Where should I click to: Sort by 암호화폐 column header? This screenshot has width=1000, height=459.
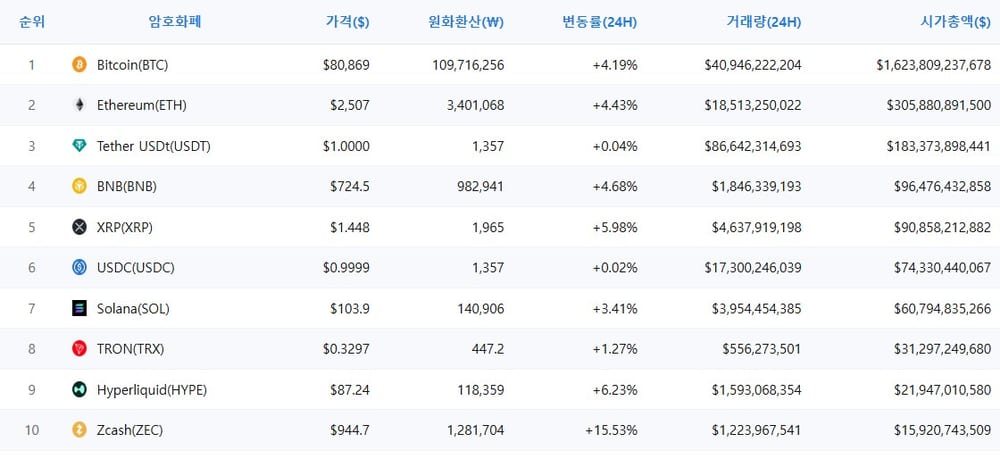[175, 22]
